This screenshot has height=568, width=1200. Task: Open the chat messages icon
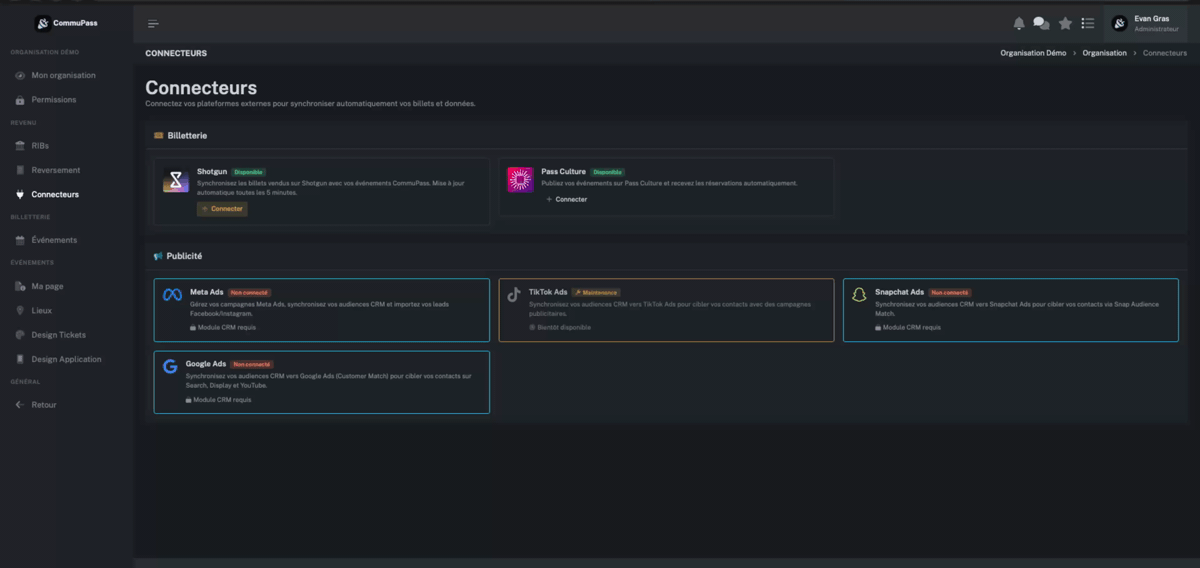coord(1041,23)
